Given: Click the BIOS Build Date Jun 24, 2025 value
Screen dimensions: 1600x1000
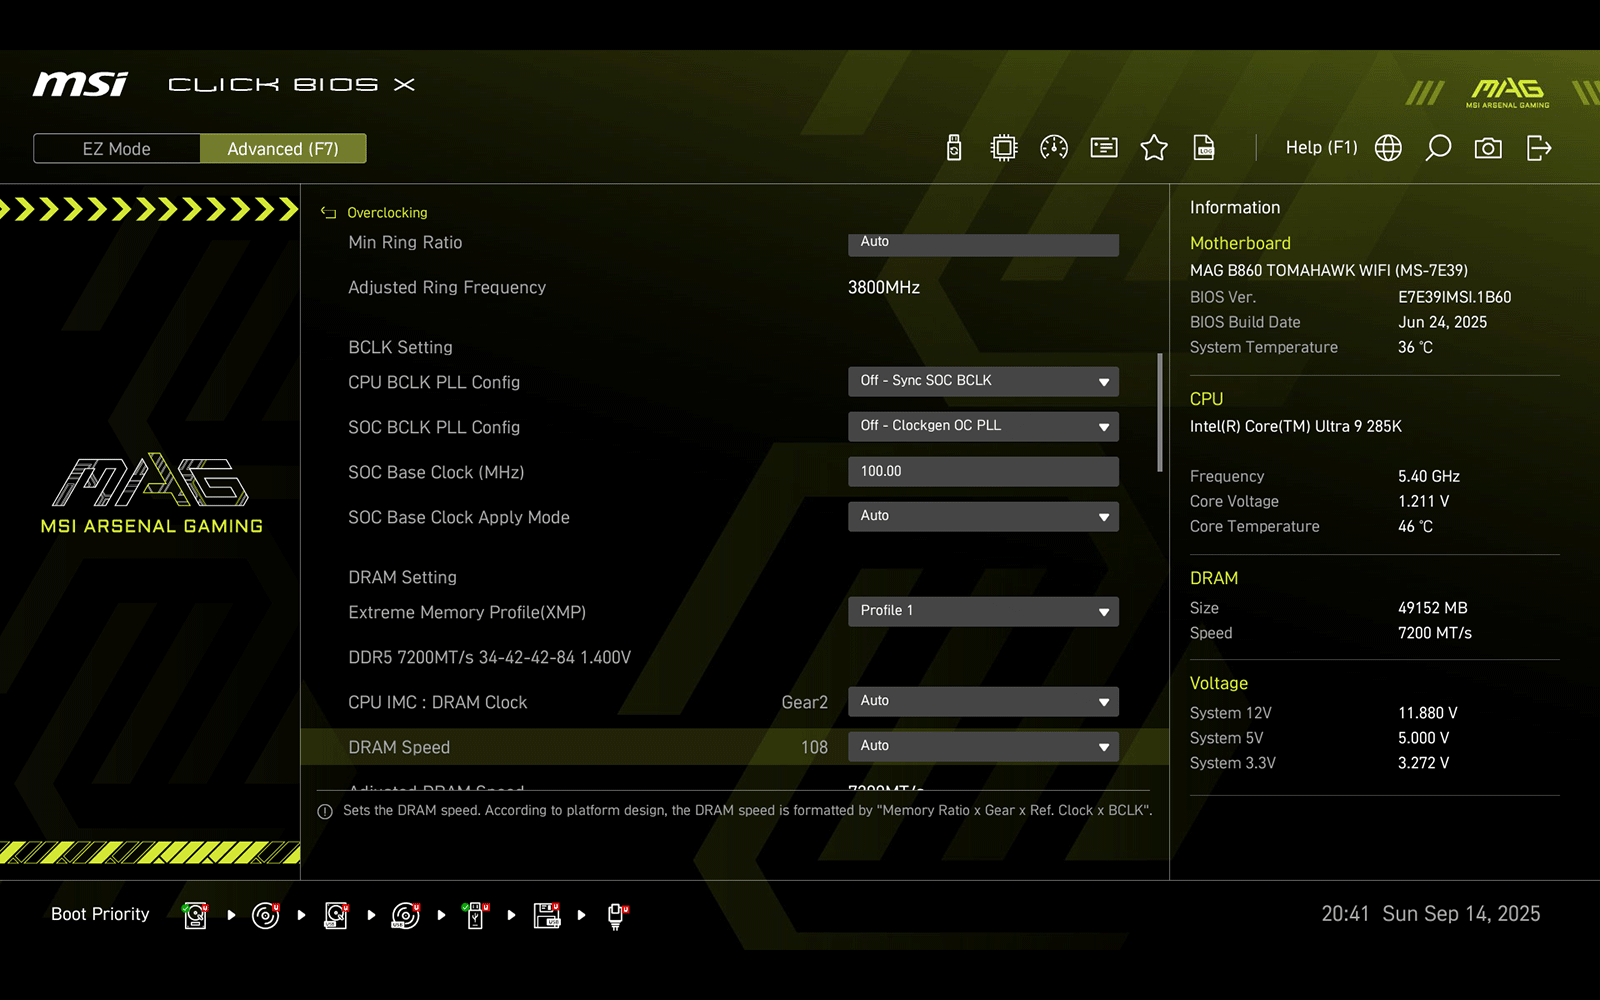Looking at the screenshot, I should (x=1442, y=322).
